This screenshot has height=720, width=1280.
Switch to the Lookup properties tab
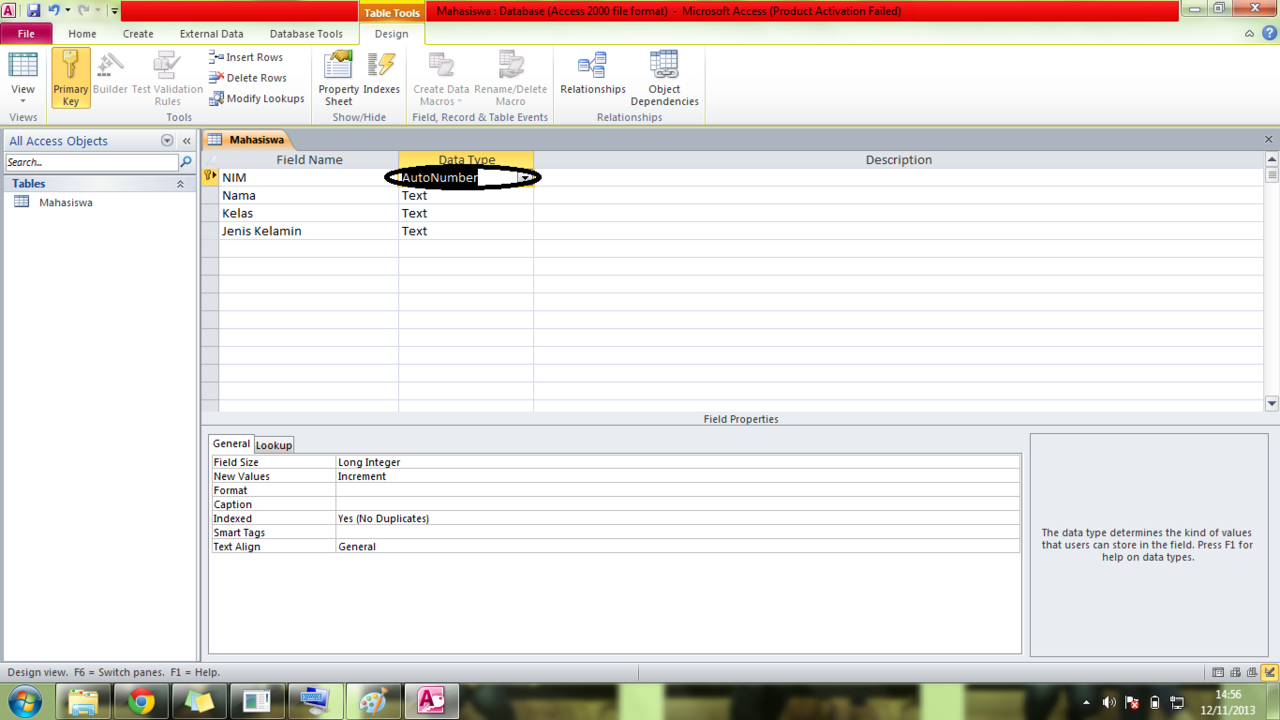274,445
